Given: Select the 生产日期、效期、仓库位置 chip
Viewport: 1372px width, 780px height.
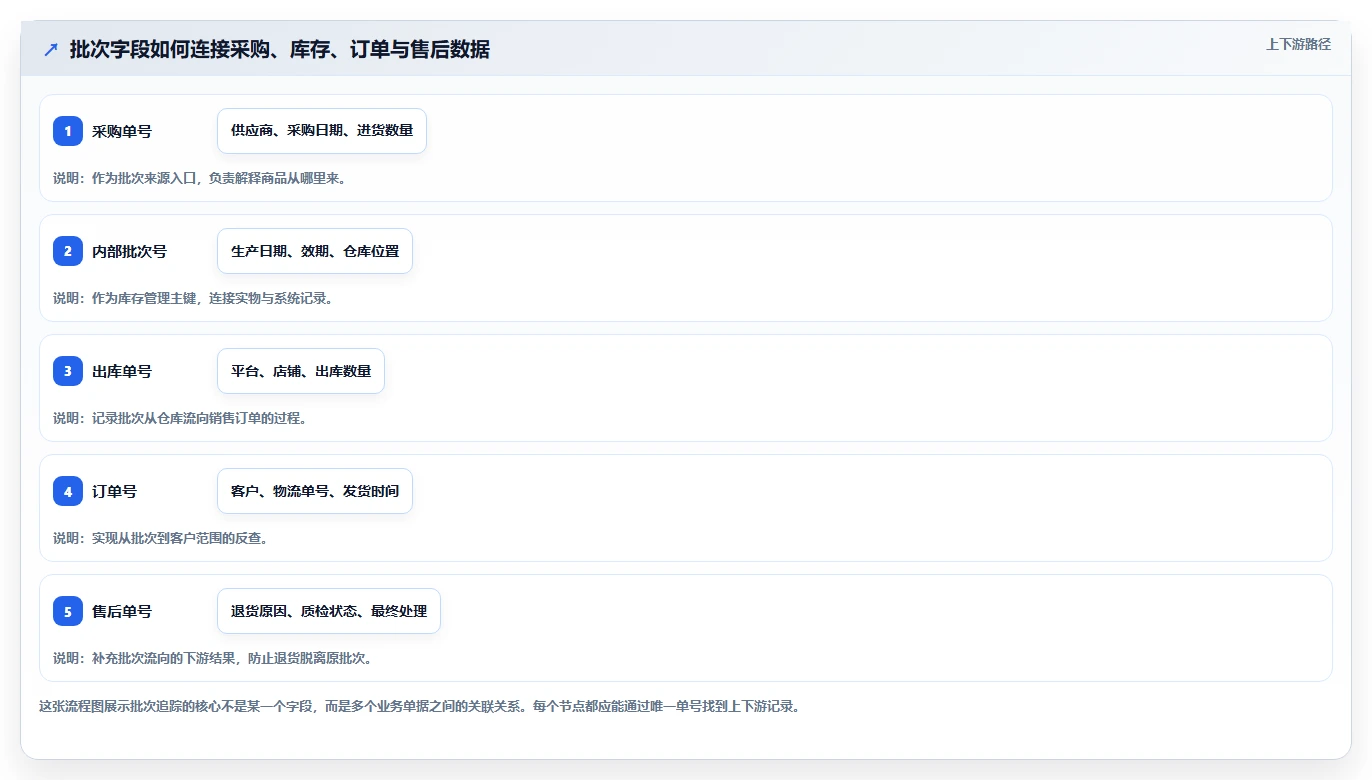Looking at the screenshot, I should pyautogui.click(x=315, y=251).
